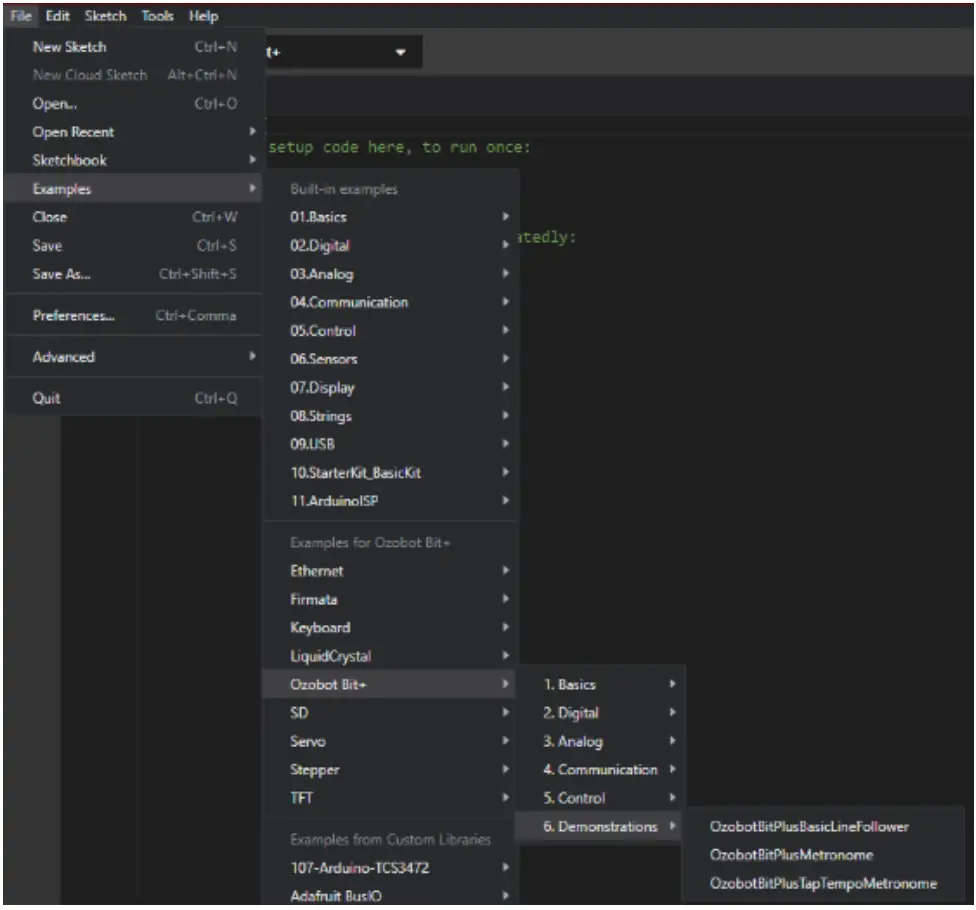The image size is (976, 910).
Task: Select 6. Demonstrations submenu
Action: coord(600,827)
